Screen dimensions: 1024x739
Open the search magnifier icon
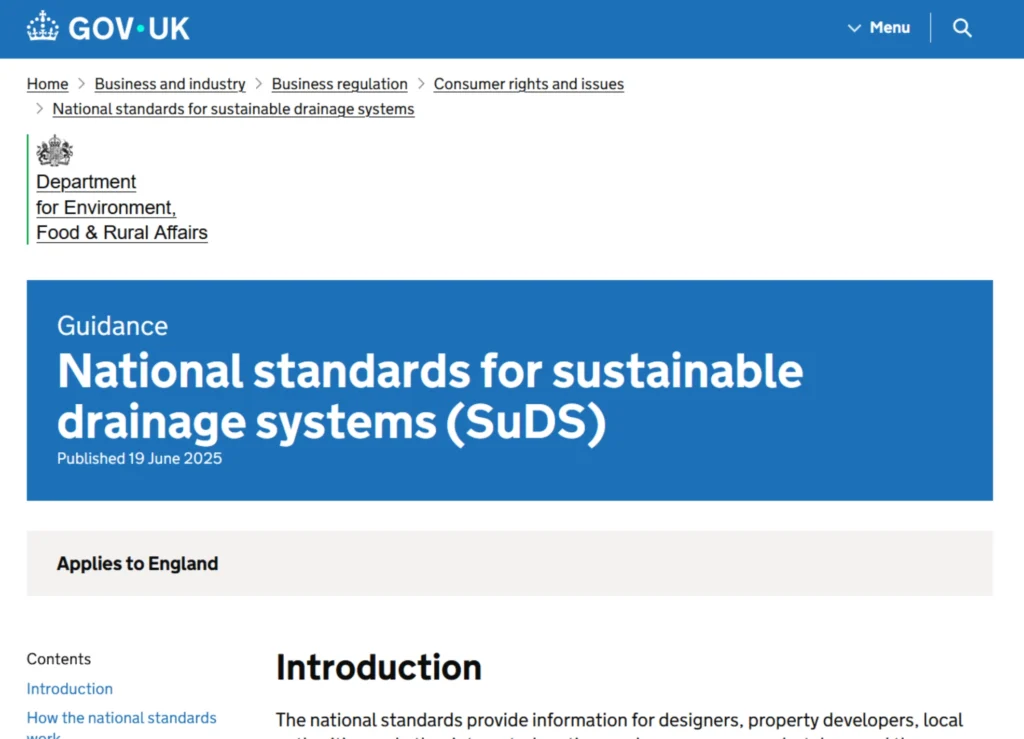[x=962, y=28]
